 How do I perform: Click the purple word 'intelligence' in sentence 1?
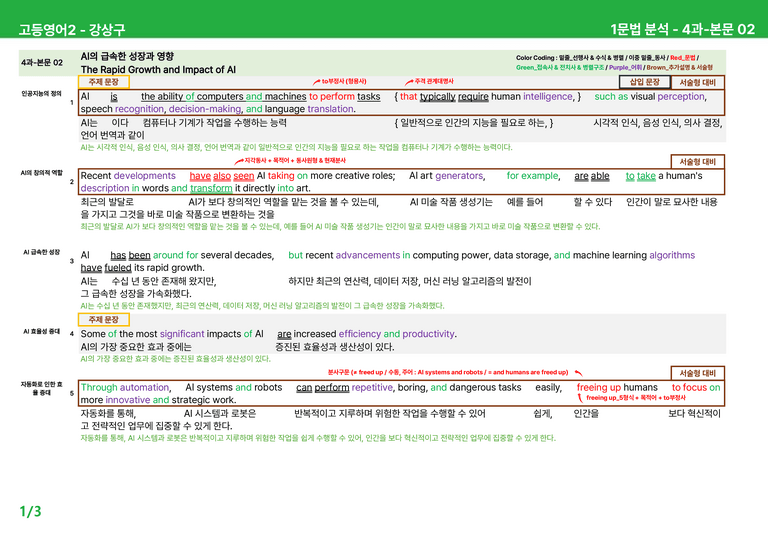[548, 96]
